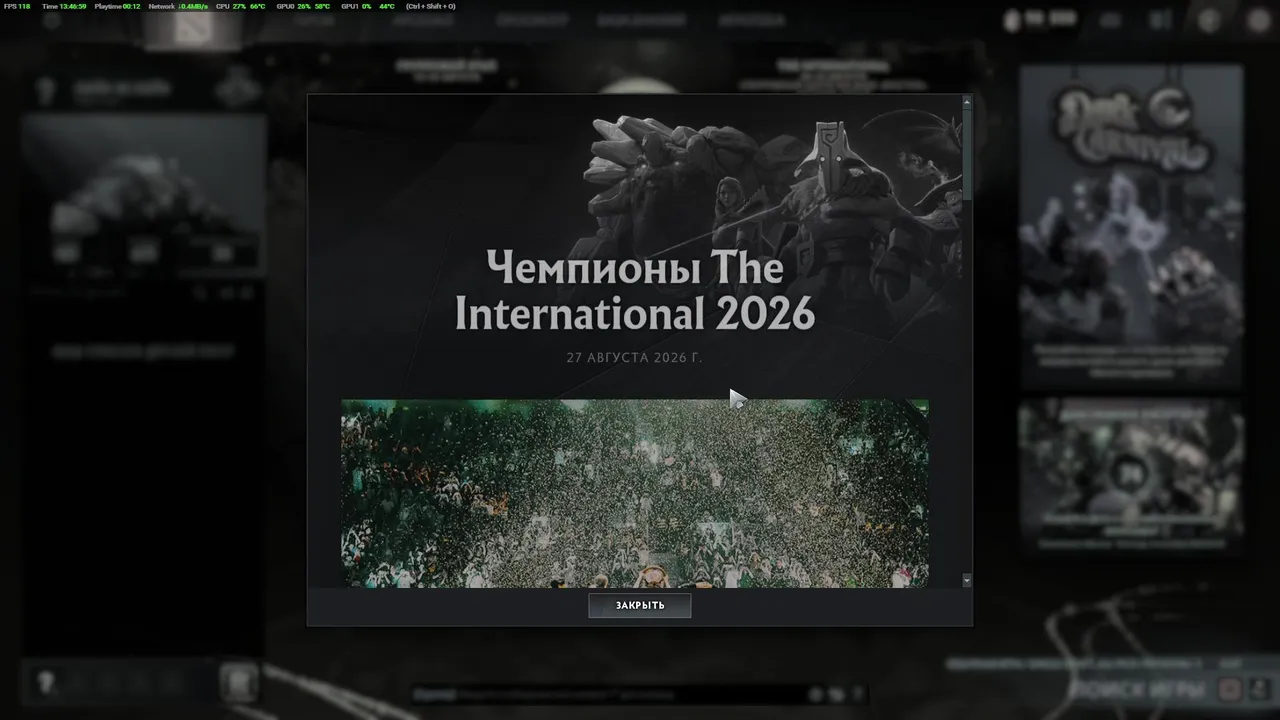Image resolution: width=1280 pixels, height=720 pixels.
Task: Open the confetti crowd photo in the article
Action: click(x=634, y=494)
